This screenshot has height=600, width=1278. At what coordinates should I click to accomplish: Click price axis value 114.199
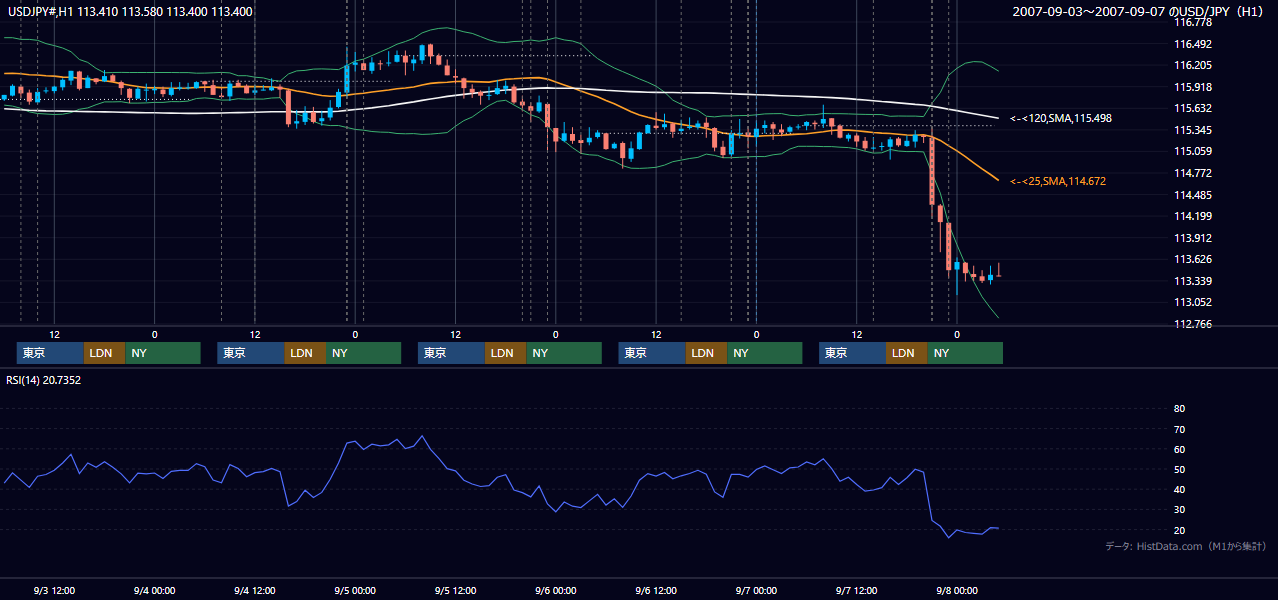pyautogui.click(x=1193, y=216)
